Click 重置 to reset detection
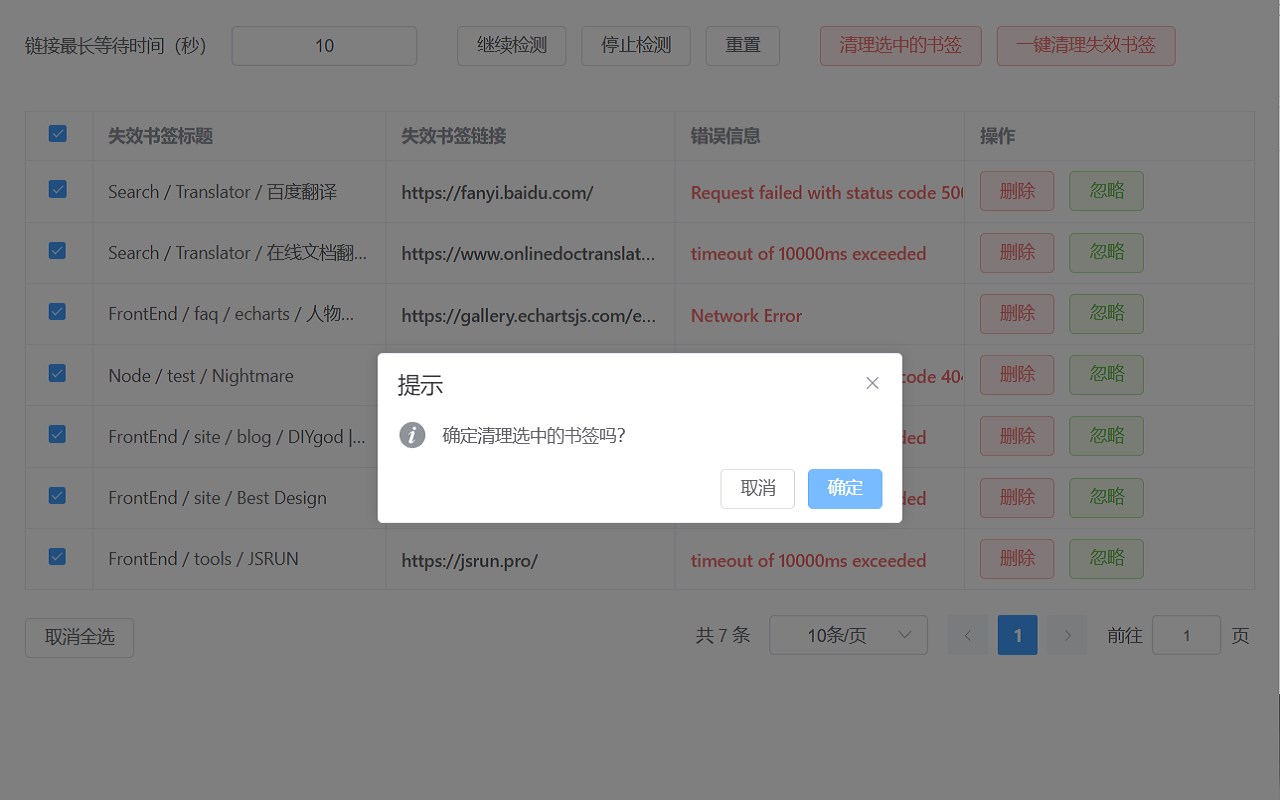The width and height of the screenshot is (1280, 800). (743, 45)
